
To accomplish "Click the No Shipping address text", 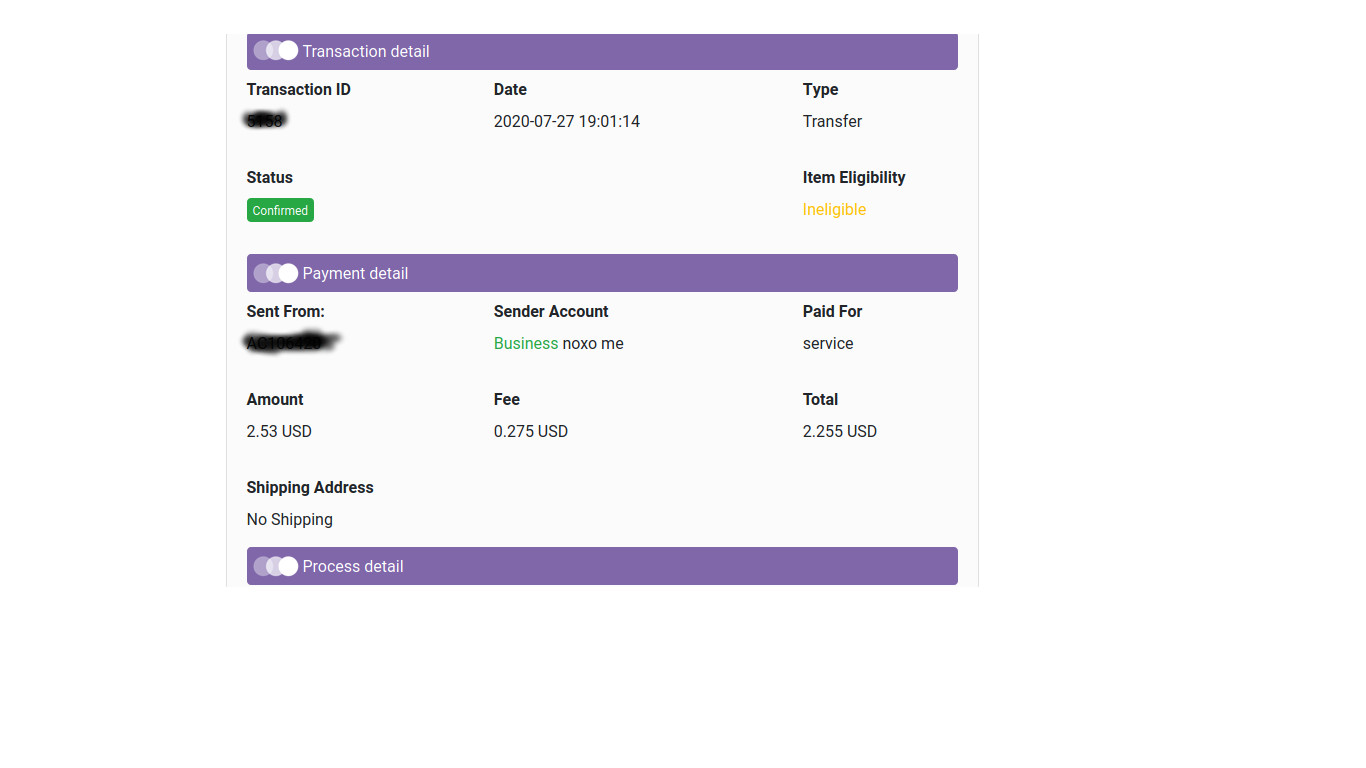I will coord(290,519).
